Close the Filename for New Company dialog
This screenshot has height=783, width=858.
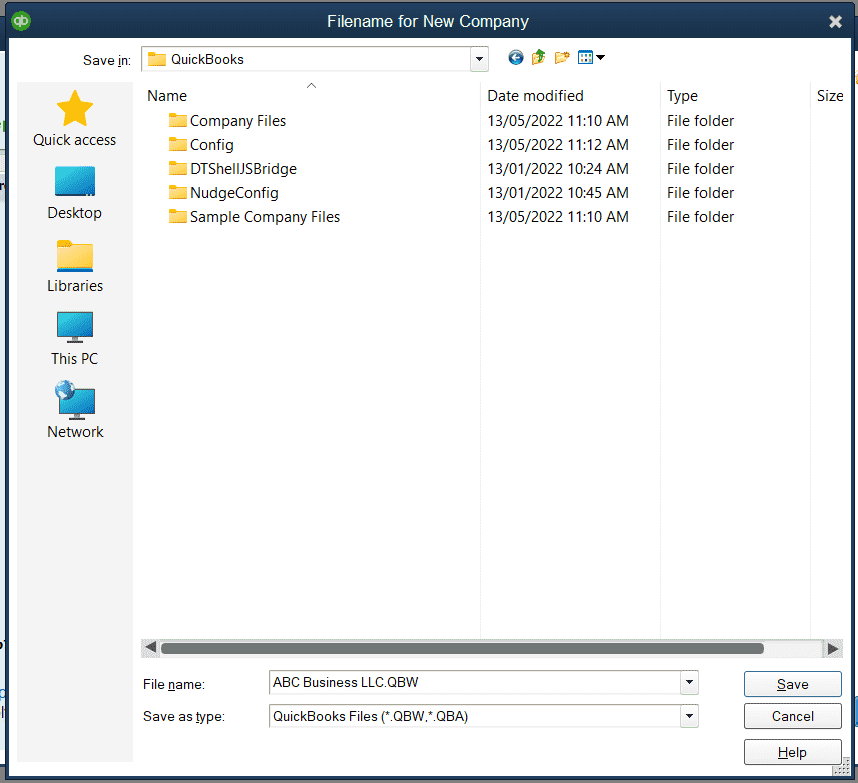pyautogui.click(x=835, y=21)
